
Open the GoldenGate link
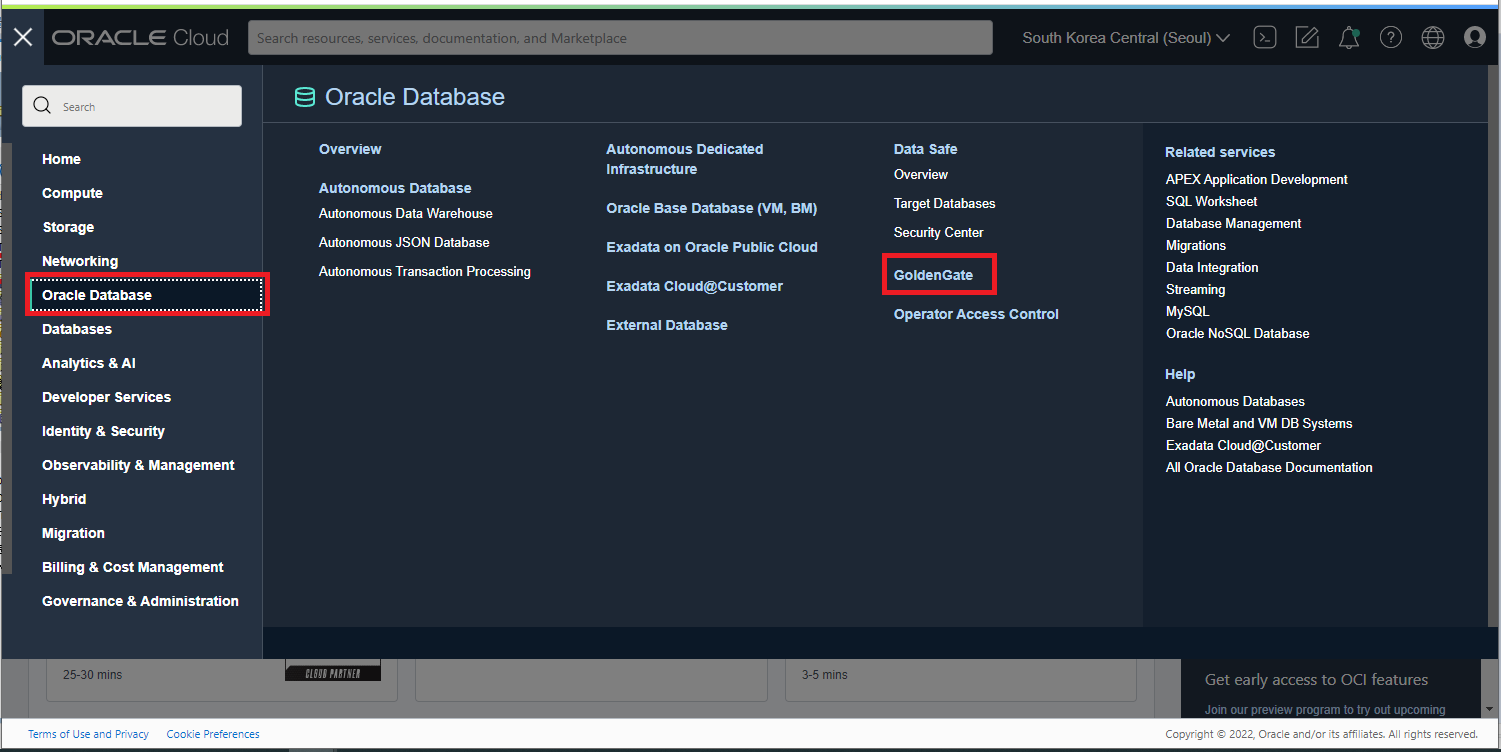tap(933, 275)
